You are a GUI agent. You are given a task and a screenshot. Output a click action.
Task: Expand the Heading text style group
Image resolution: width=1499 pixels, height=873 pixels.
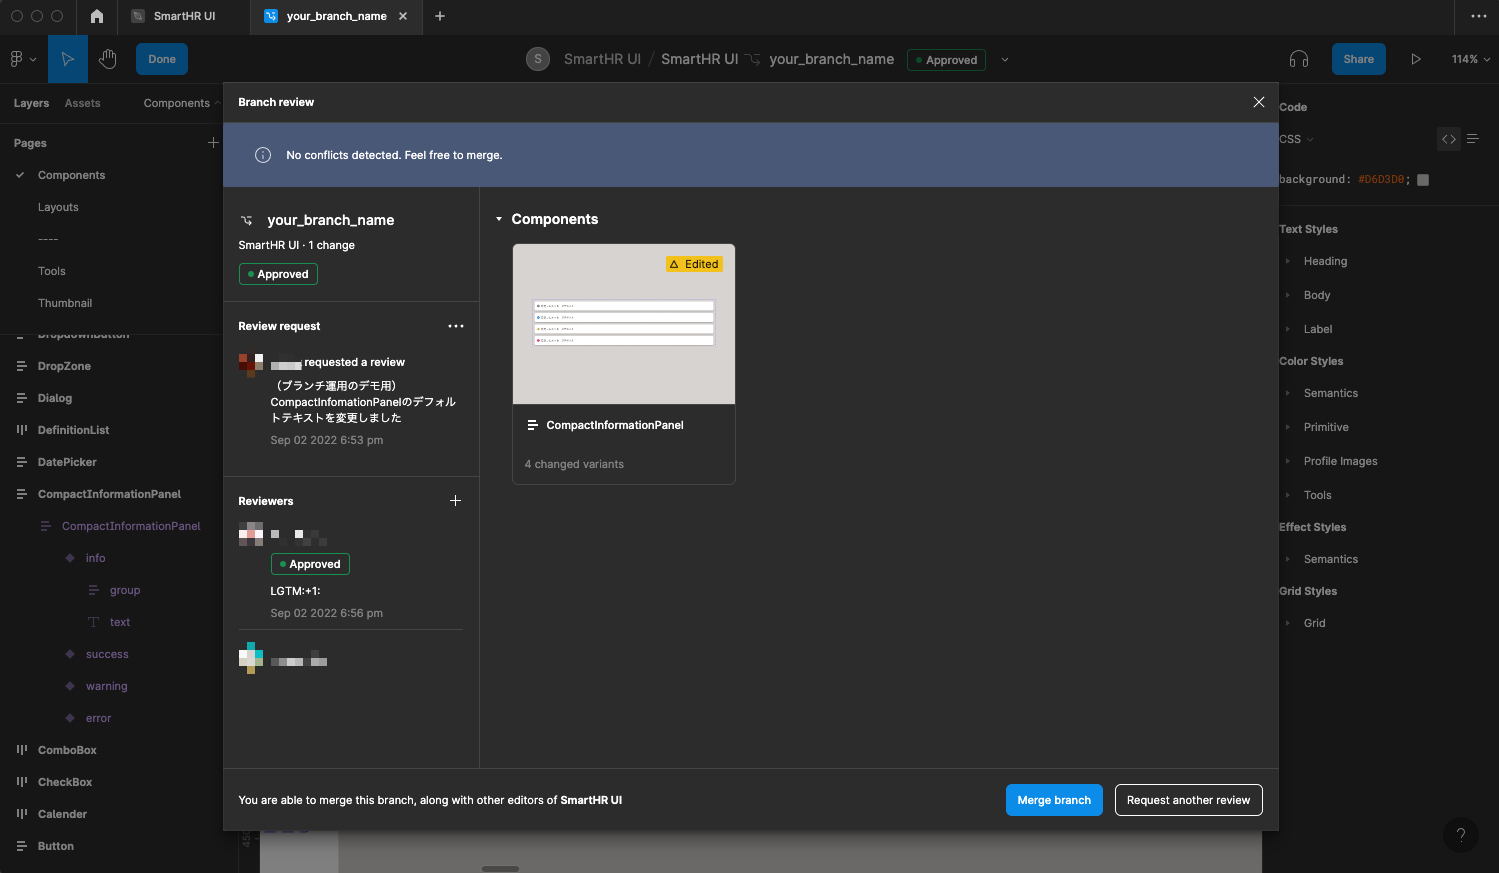click(x=1288, y=261)
